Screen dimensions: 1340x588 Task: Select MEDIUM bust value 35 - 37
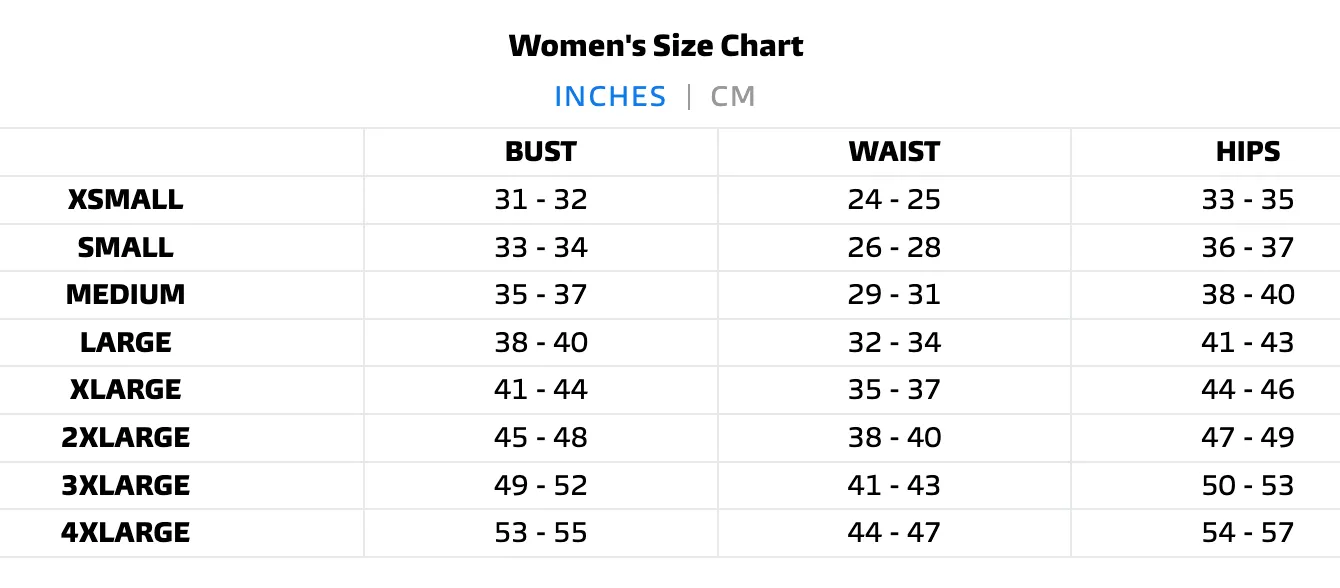tap(541, 295)
